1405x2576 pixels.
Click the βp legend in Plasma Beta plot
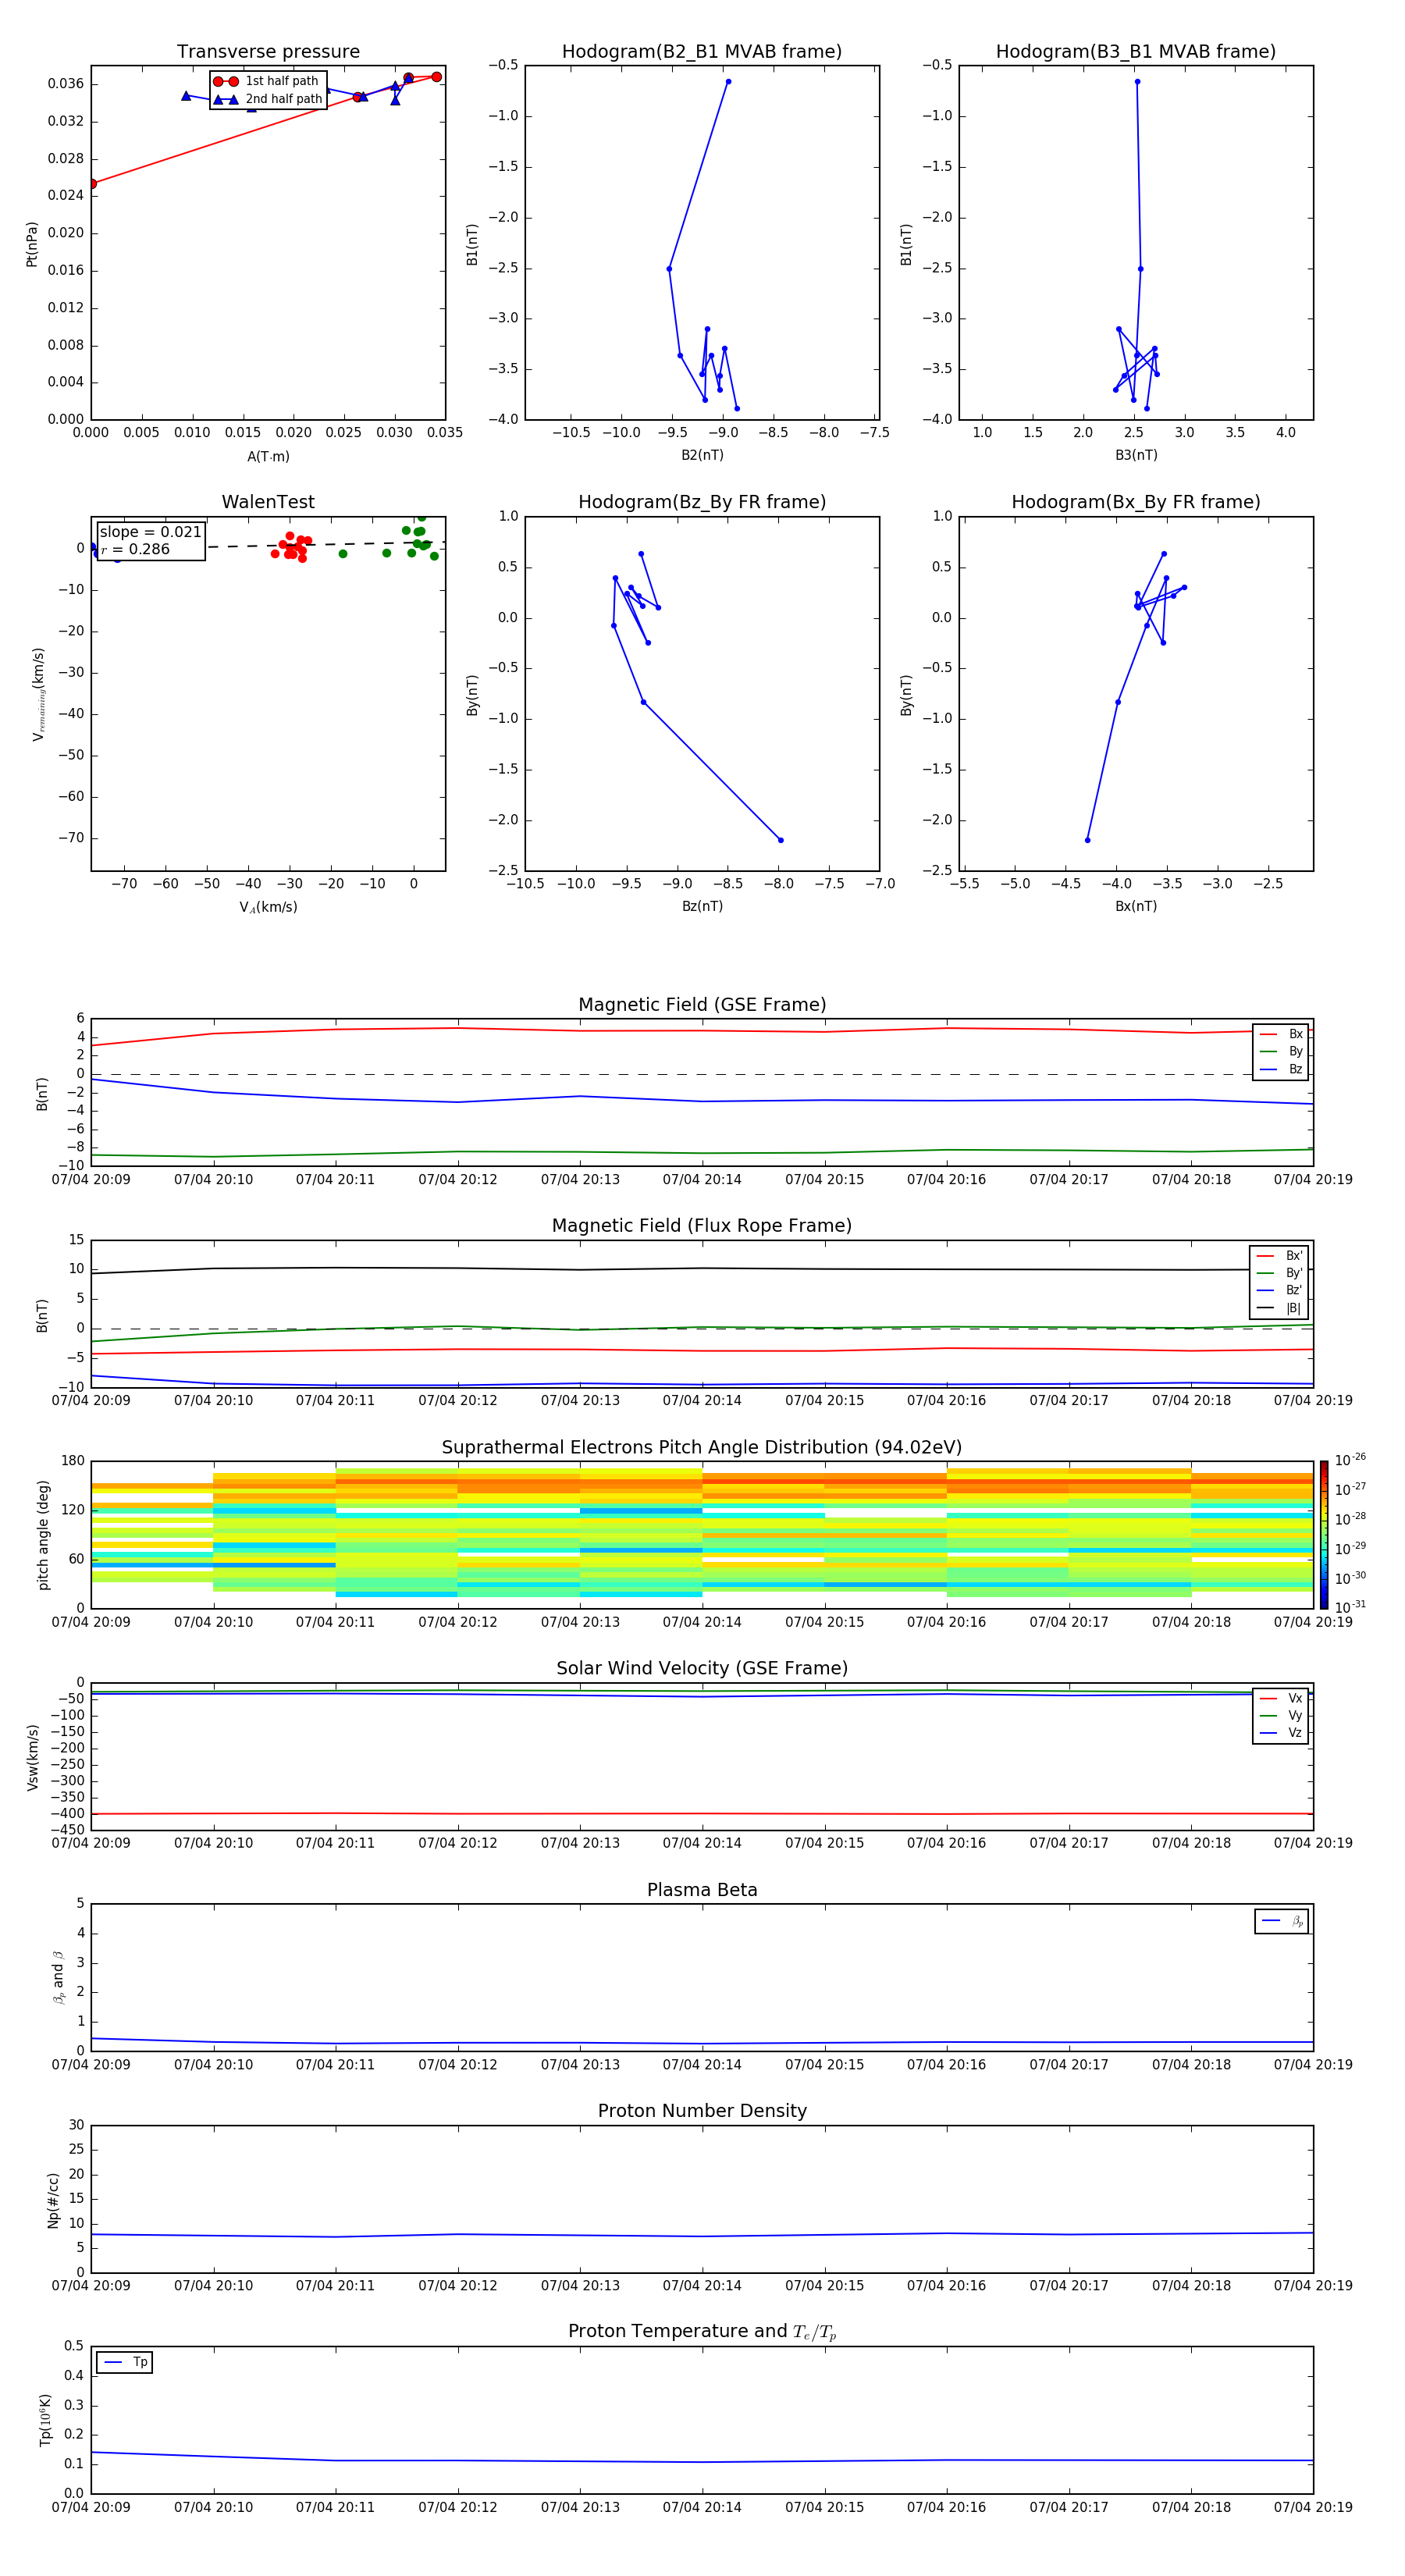point(1282,1921)
